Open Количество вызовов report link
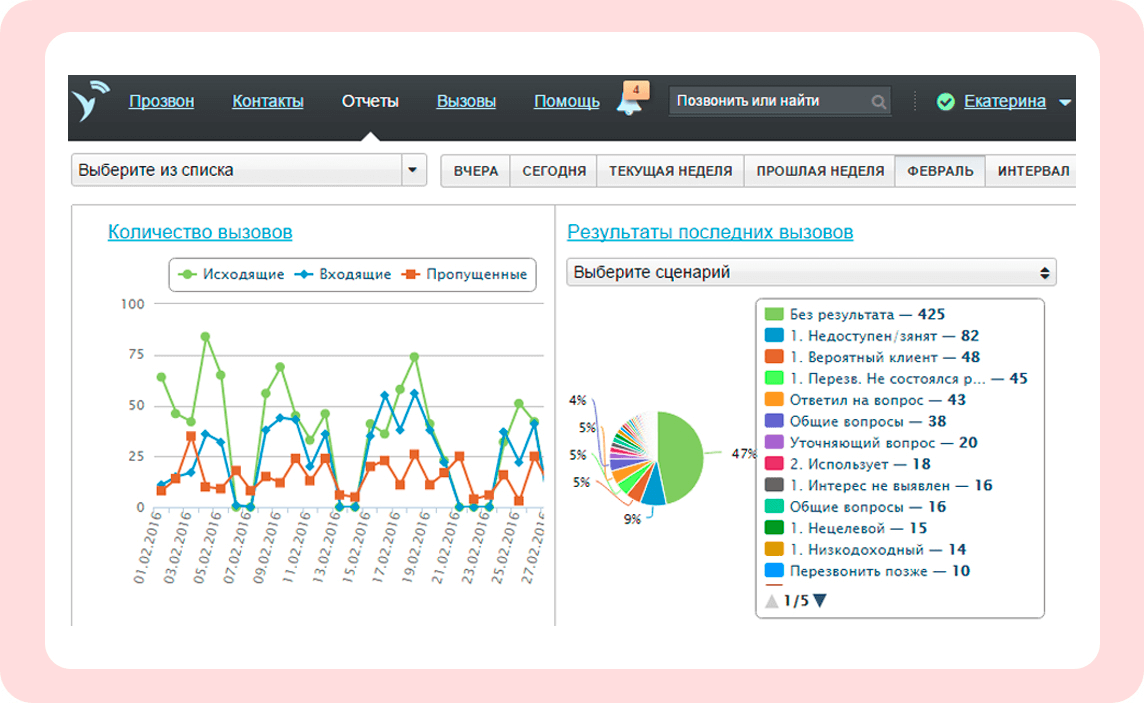Viewport: 1144px width, 703px height. tap(200, 232)
